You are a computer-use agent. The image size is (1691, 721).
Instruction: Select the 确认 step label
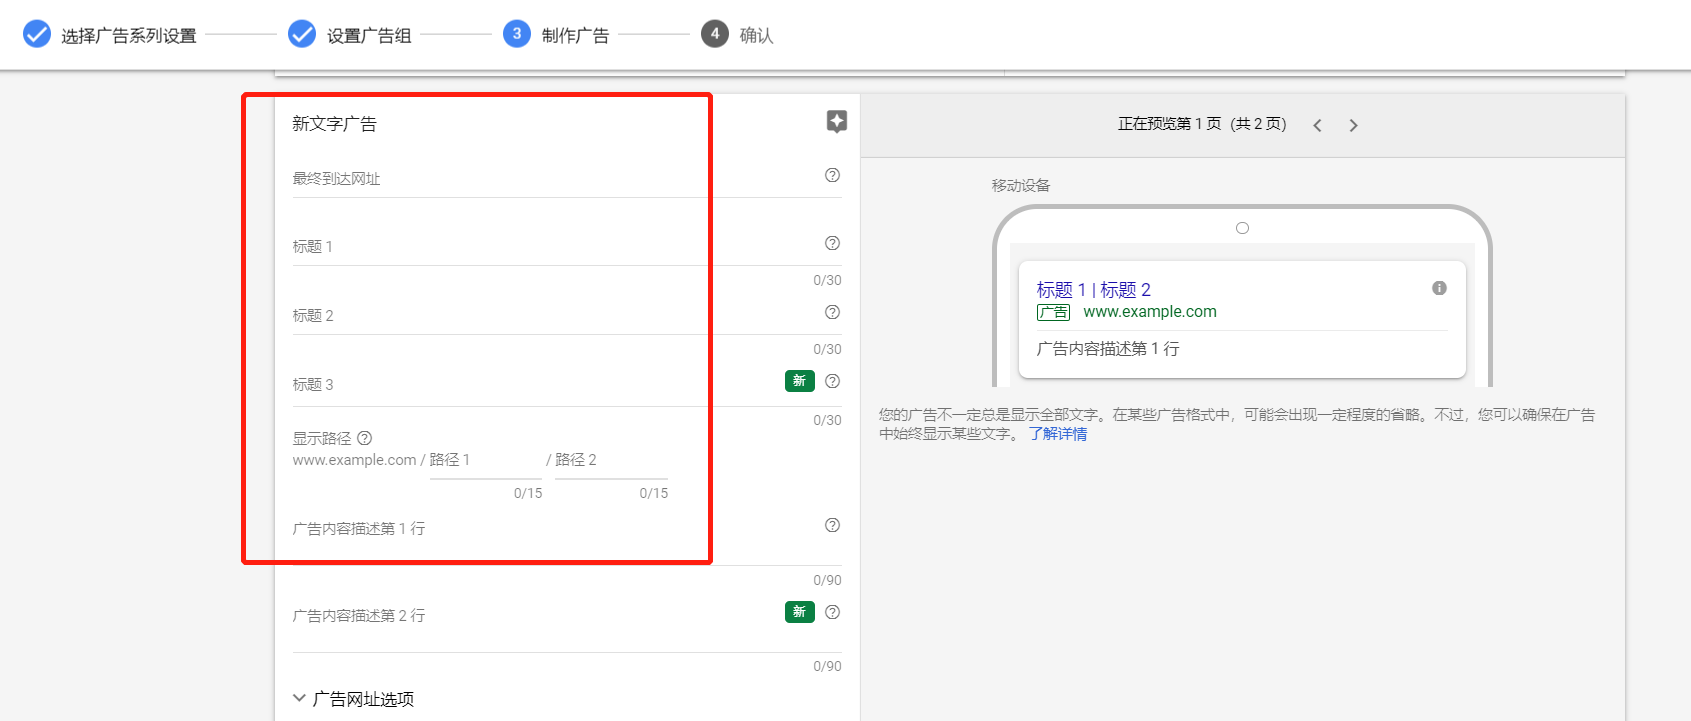[x=756, y=36]
